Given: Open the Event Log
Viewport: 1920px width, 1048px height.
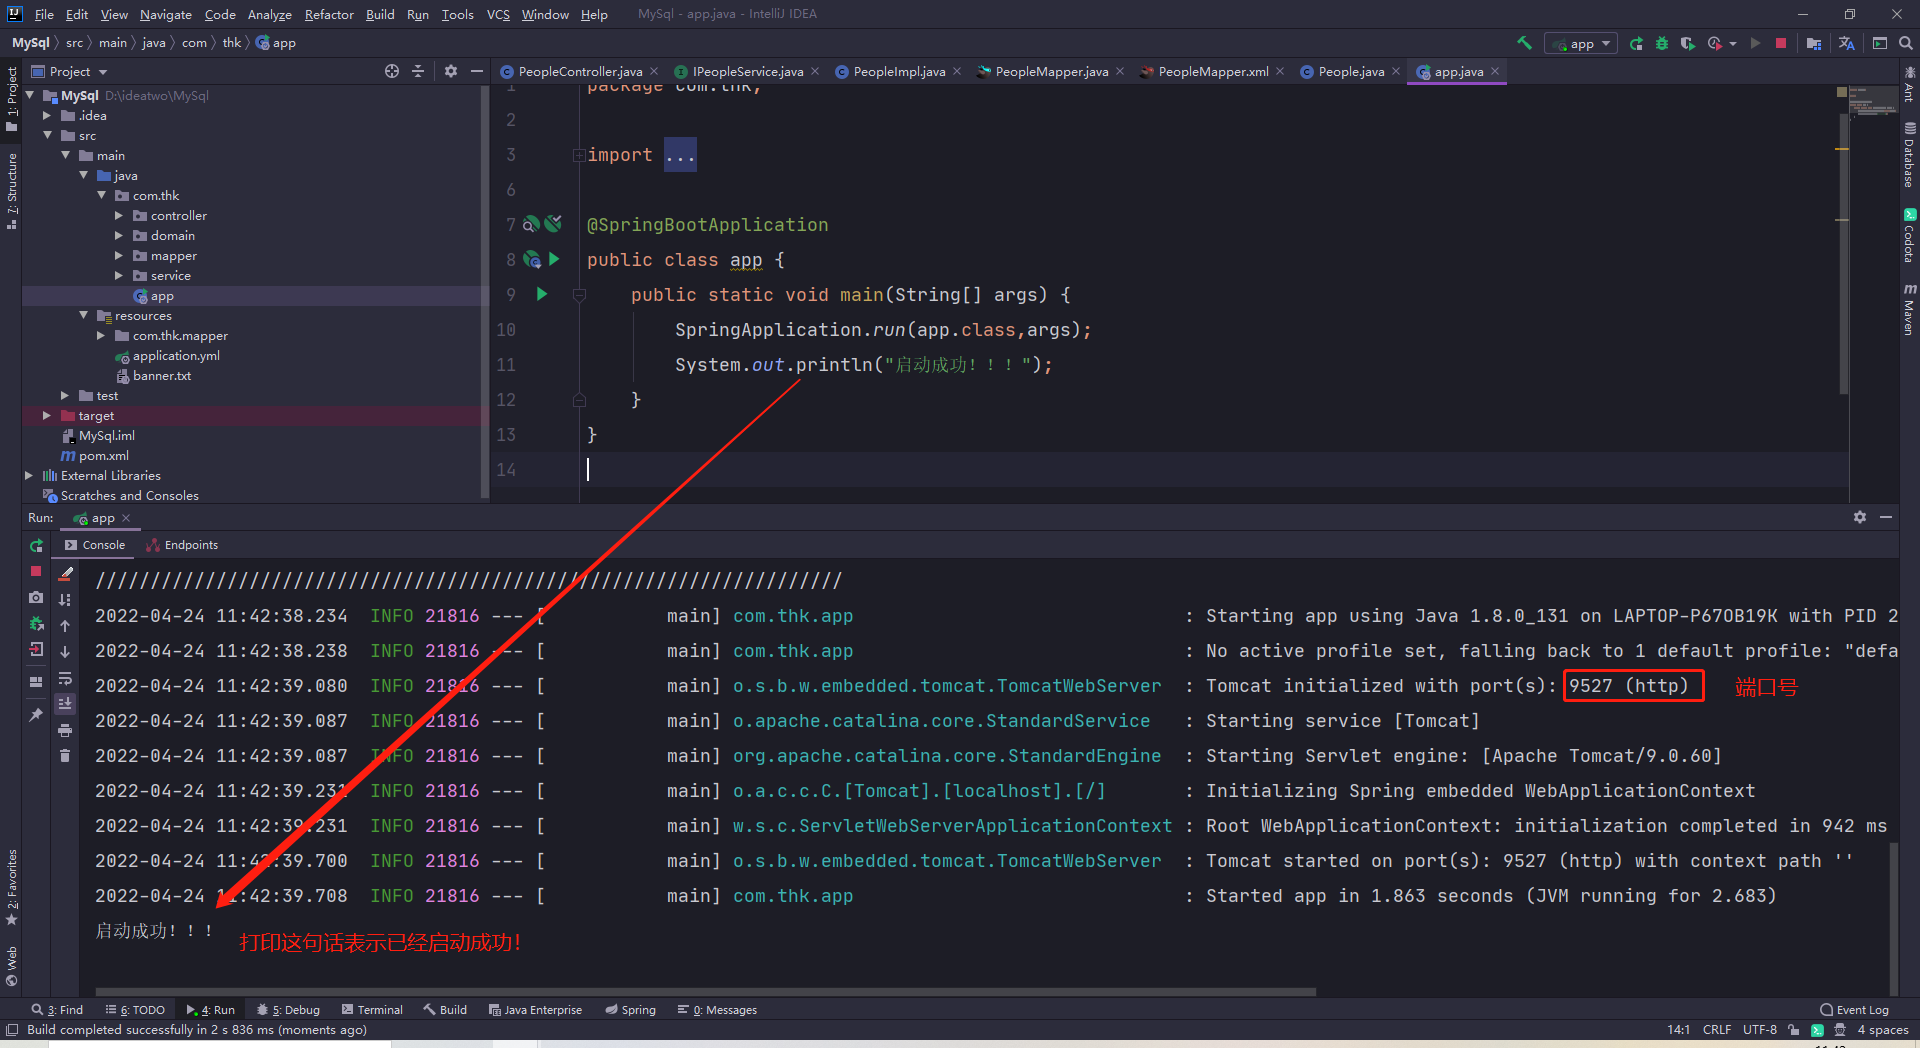Looking at the screenshot, I should (1854, 1010).
